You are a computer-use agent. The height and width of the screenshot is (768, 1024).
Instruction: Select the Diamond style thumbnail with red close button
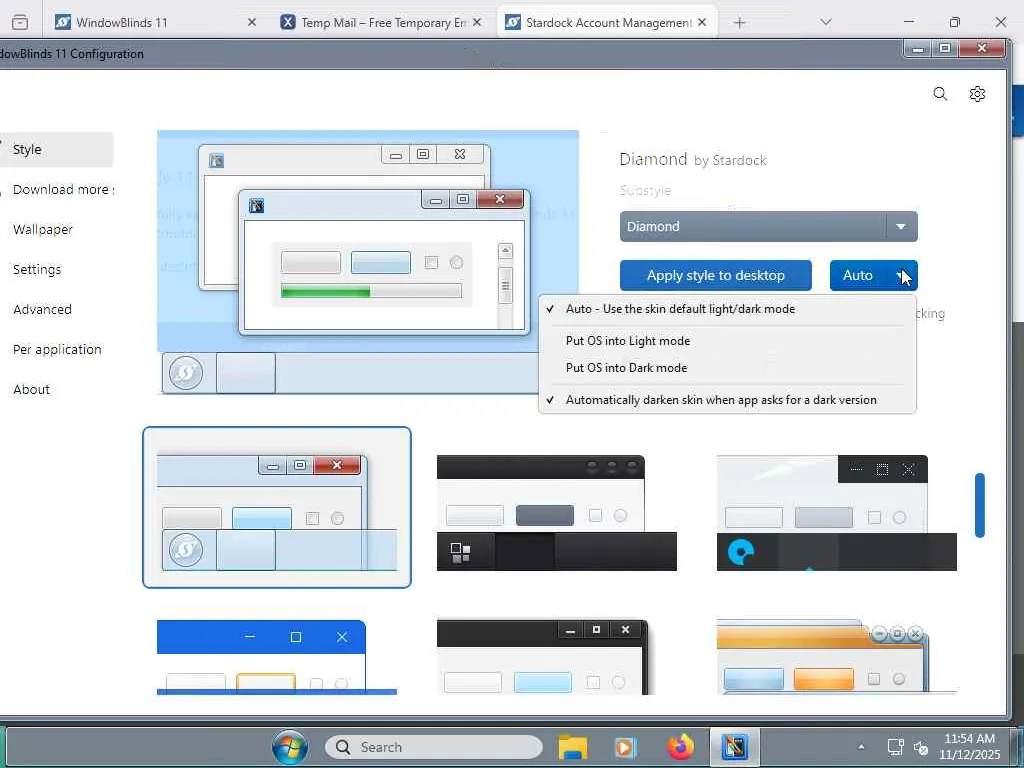(277, 507)
